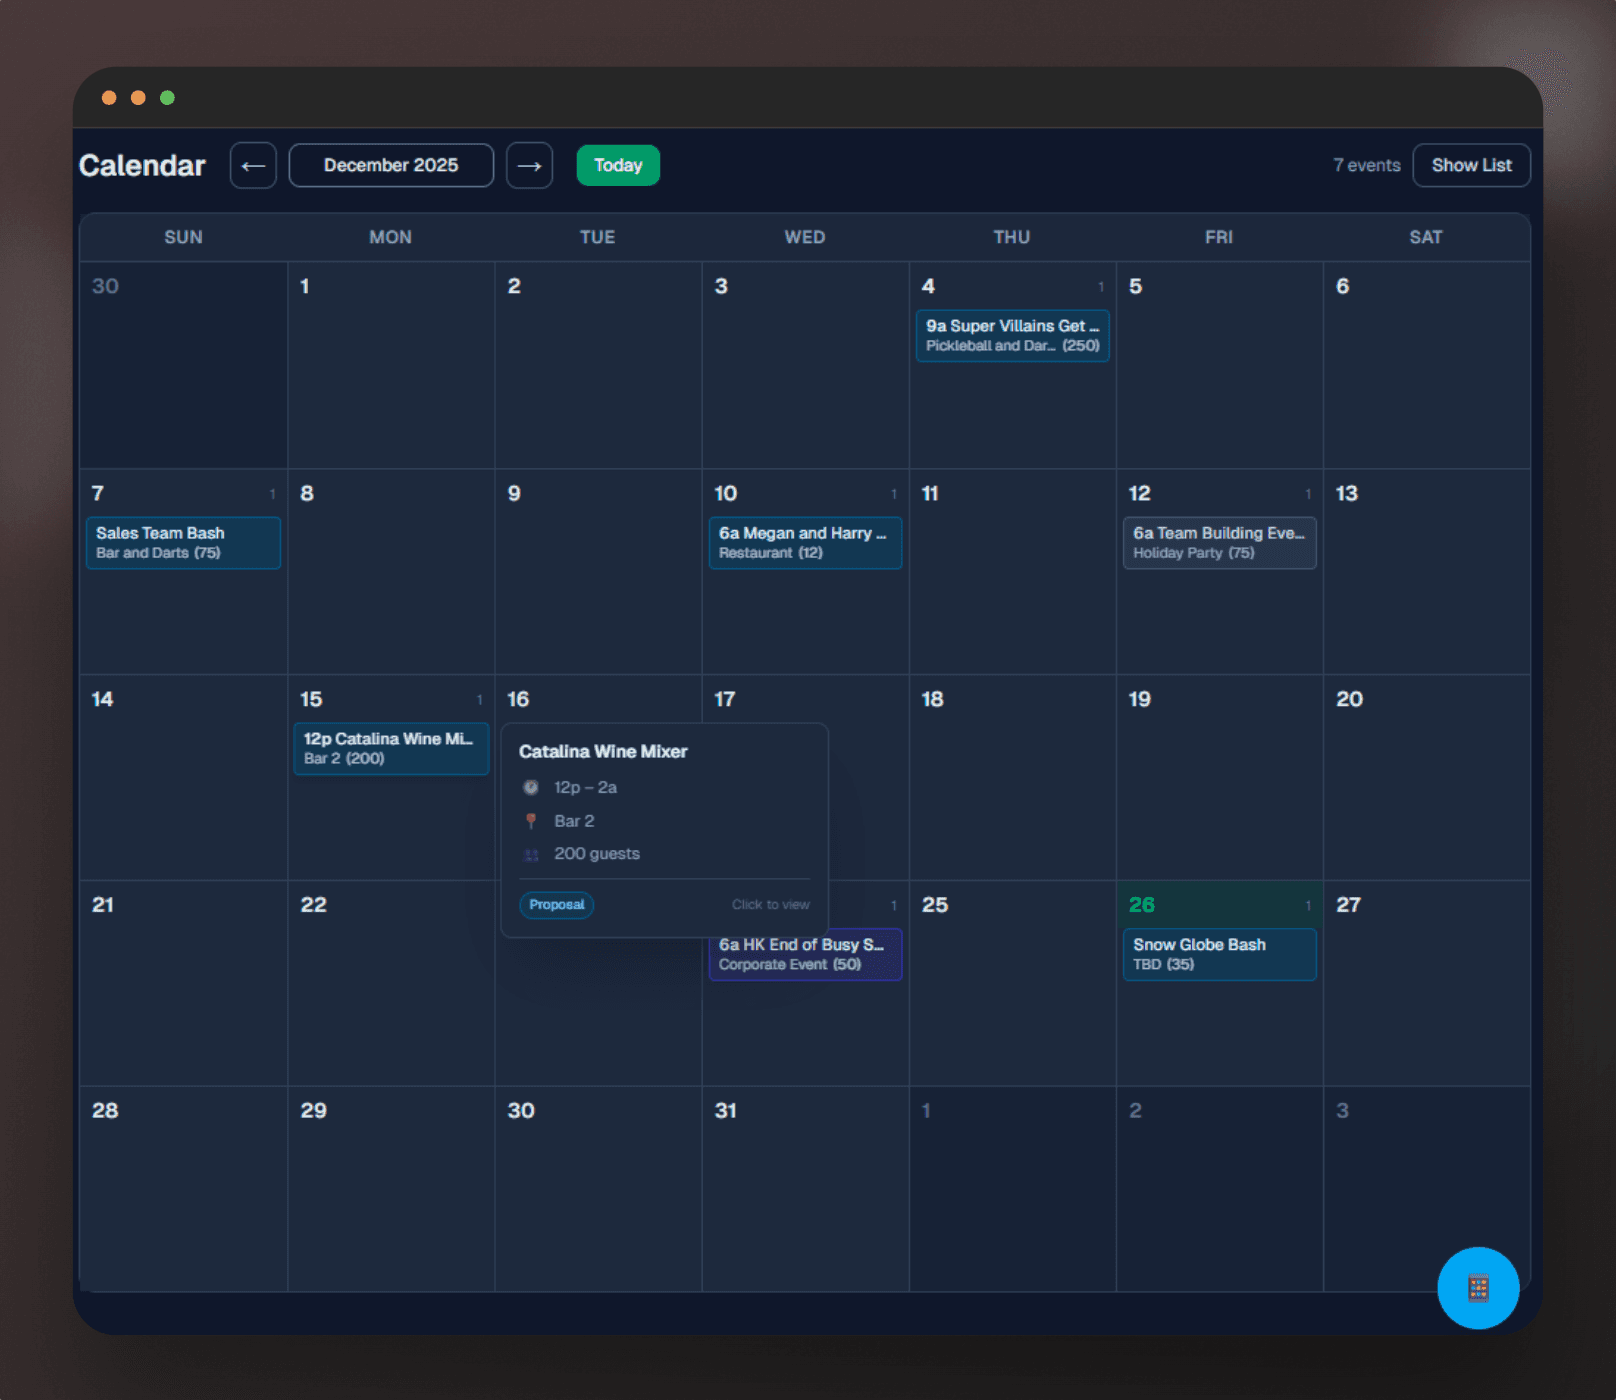Screen dimensions: 1616x1400
Task: Click the guests icon beside 200 guests
Action: (530, 854)
